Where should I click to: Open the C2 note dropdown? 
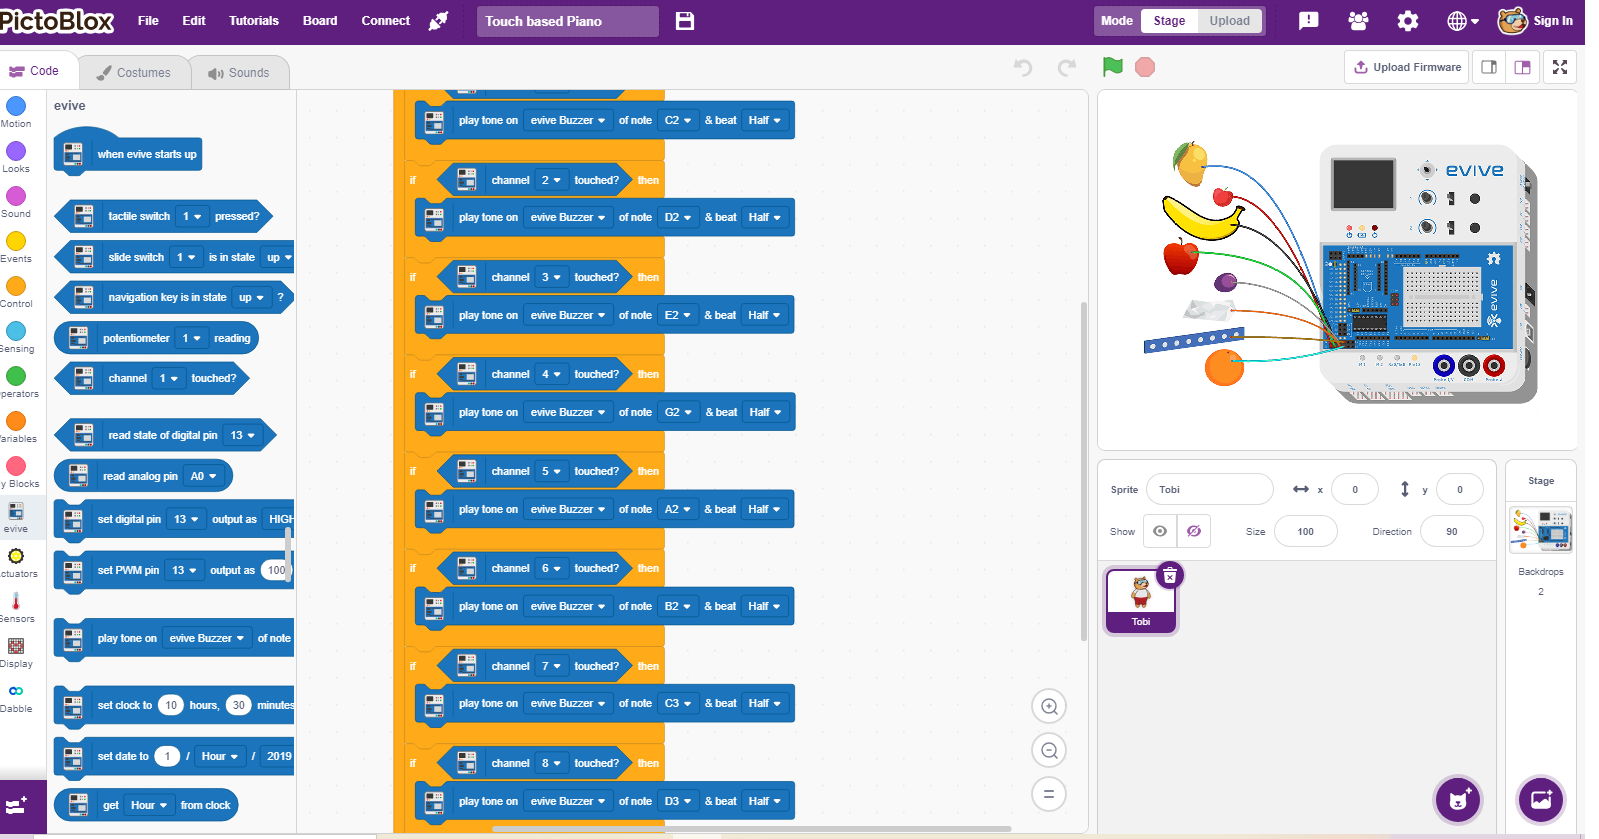[678, 120]
